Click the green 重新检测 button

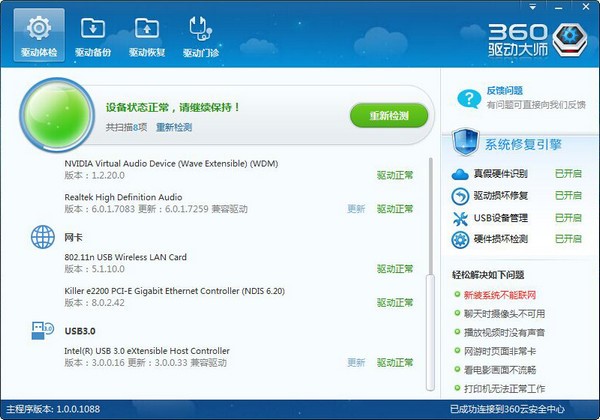pyautogui.click(x=388, y=115)
